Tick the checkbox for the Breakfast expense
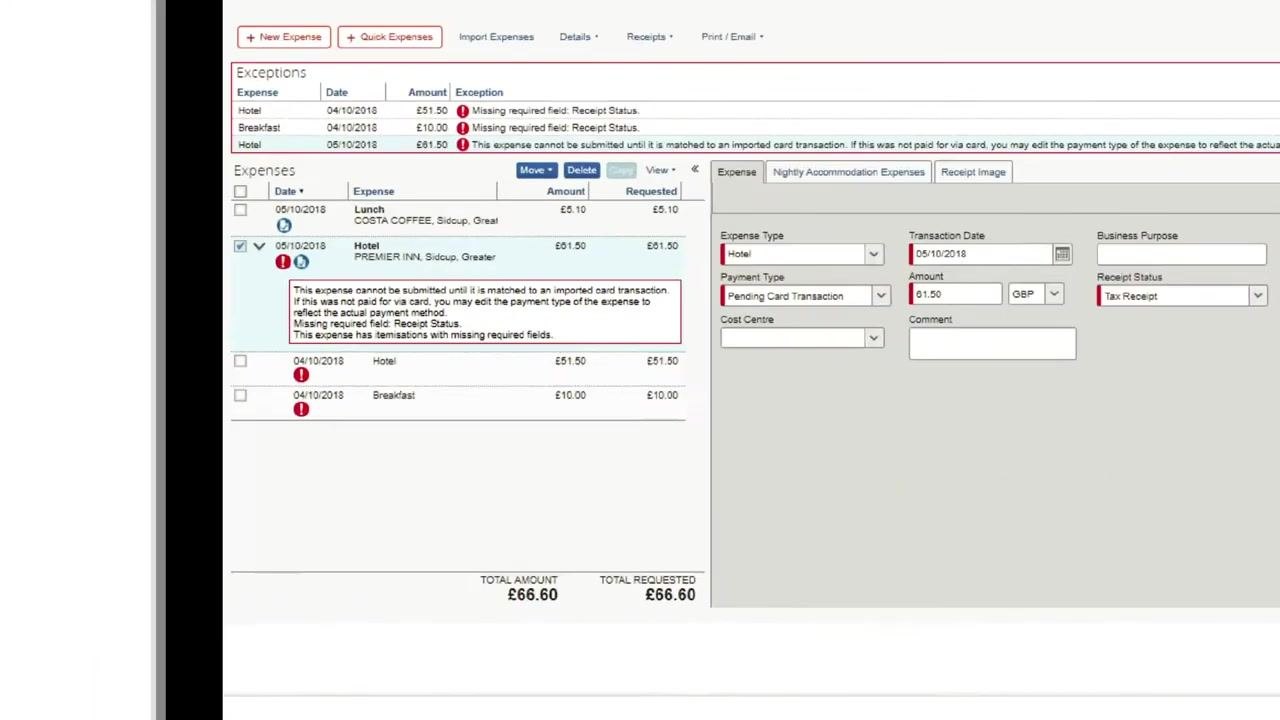The width and height of the screenshot is (1280, 720). click(240, 395)
